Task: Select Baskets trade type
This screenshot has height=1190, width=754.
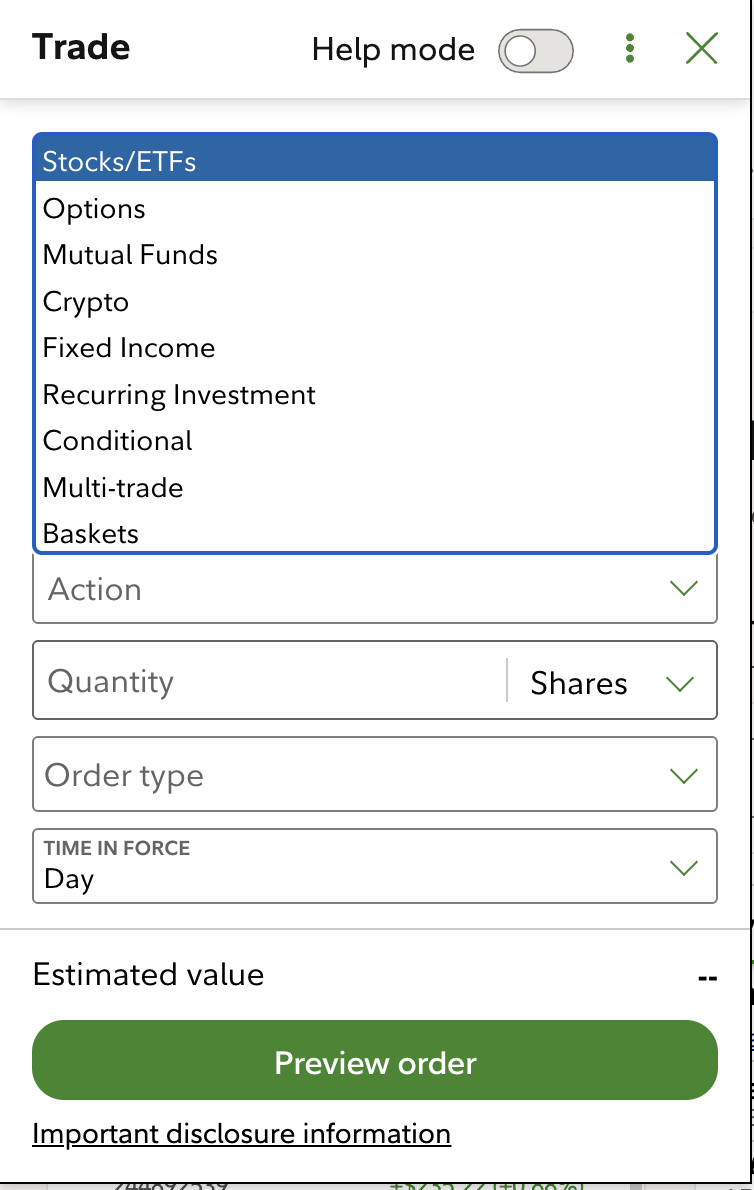Action: click(375, 533)
